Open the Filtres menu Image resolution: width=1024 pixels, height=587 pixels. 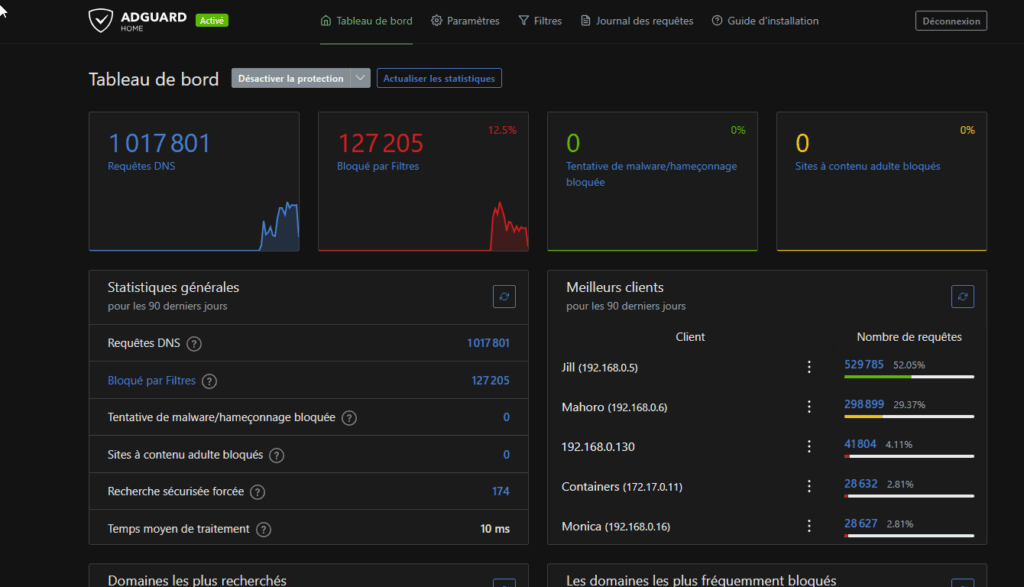540,21
